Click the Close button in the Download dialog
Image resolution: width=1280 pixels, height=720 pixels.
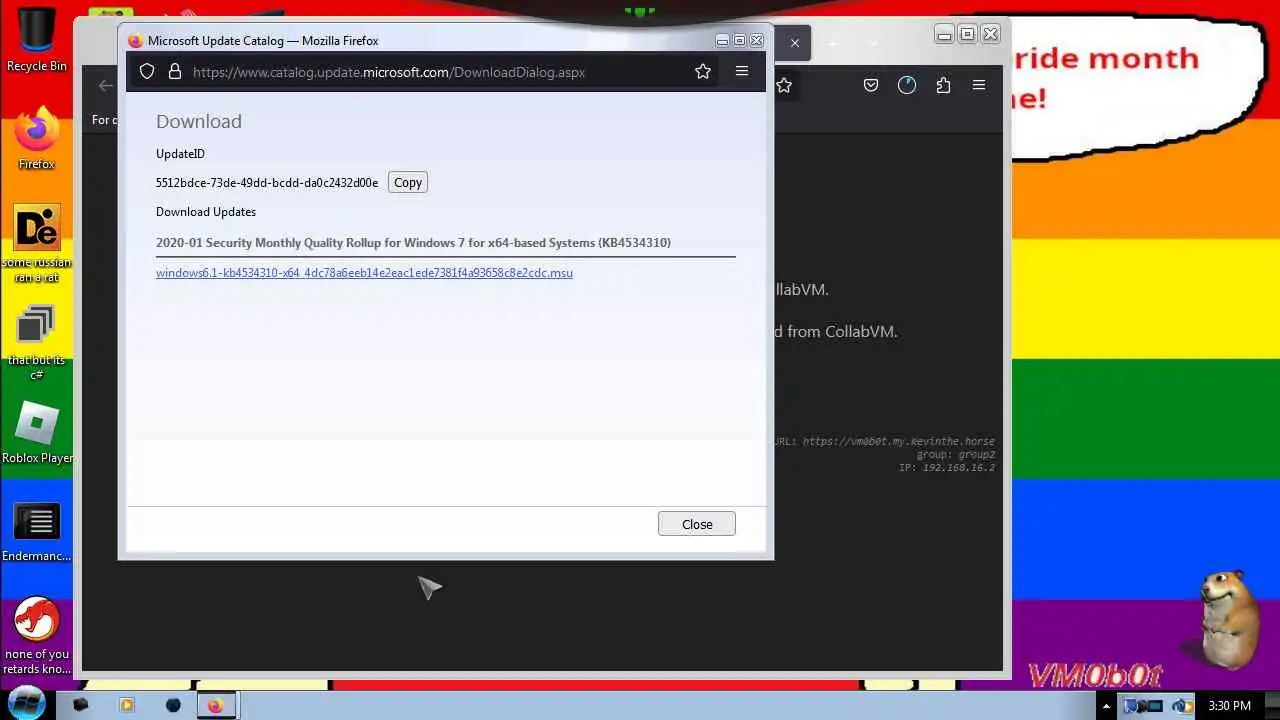697,524
